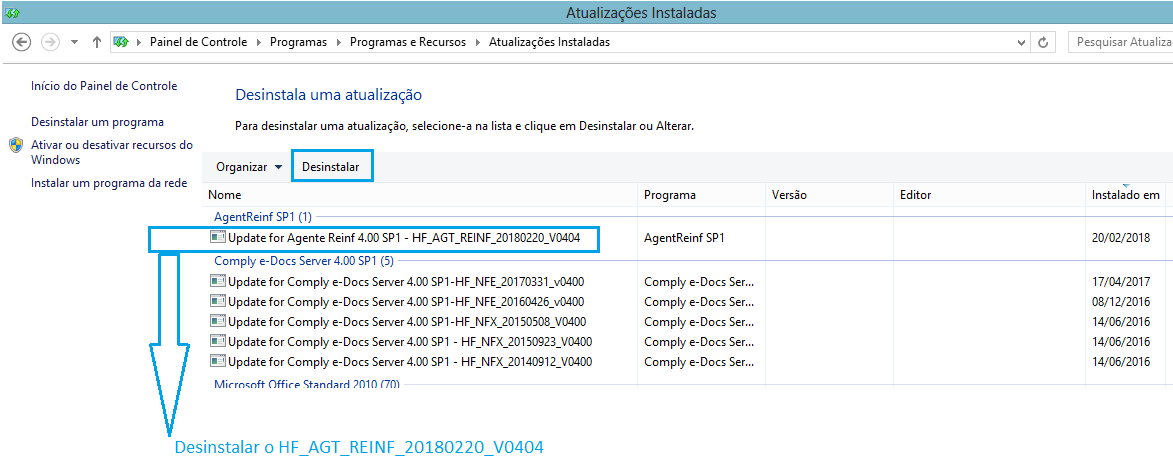Click icon of Agente Reinf update row

point(218,238)
